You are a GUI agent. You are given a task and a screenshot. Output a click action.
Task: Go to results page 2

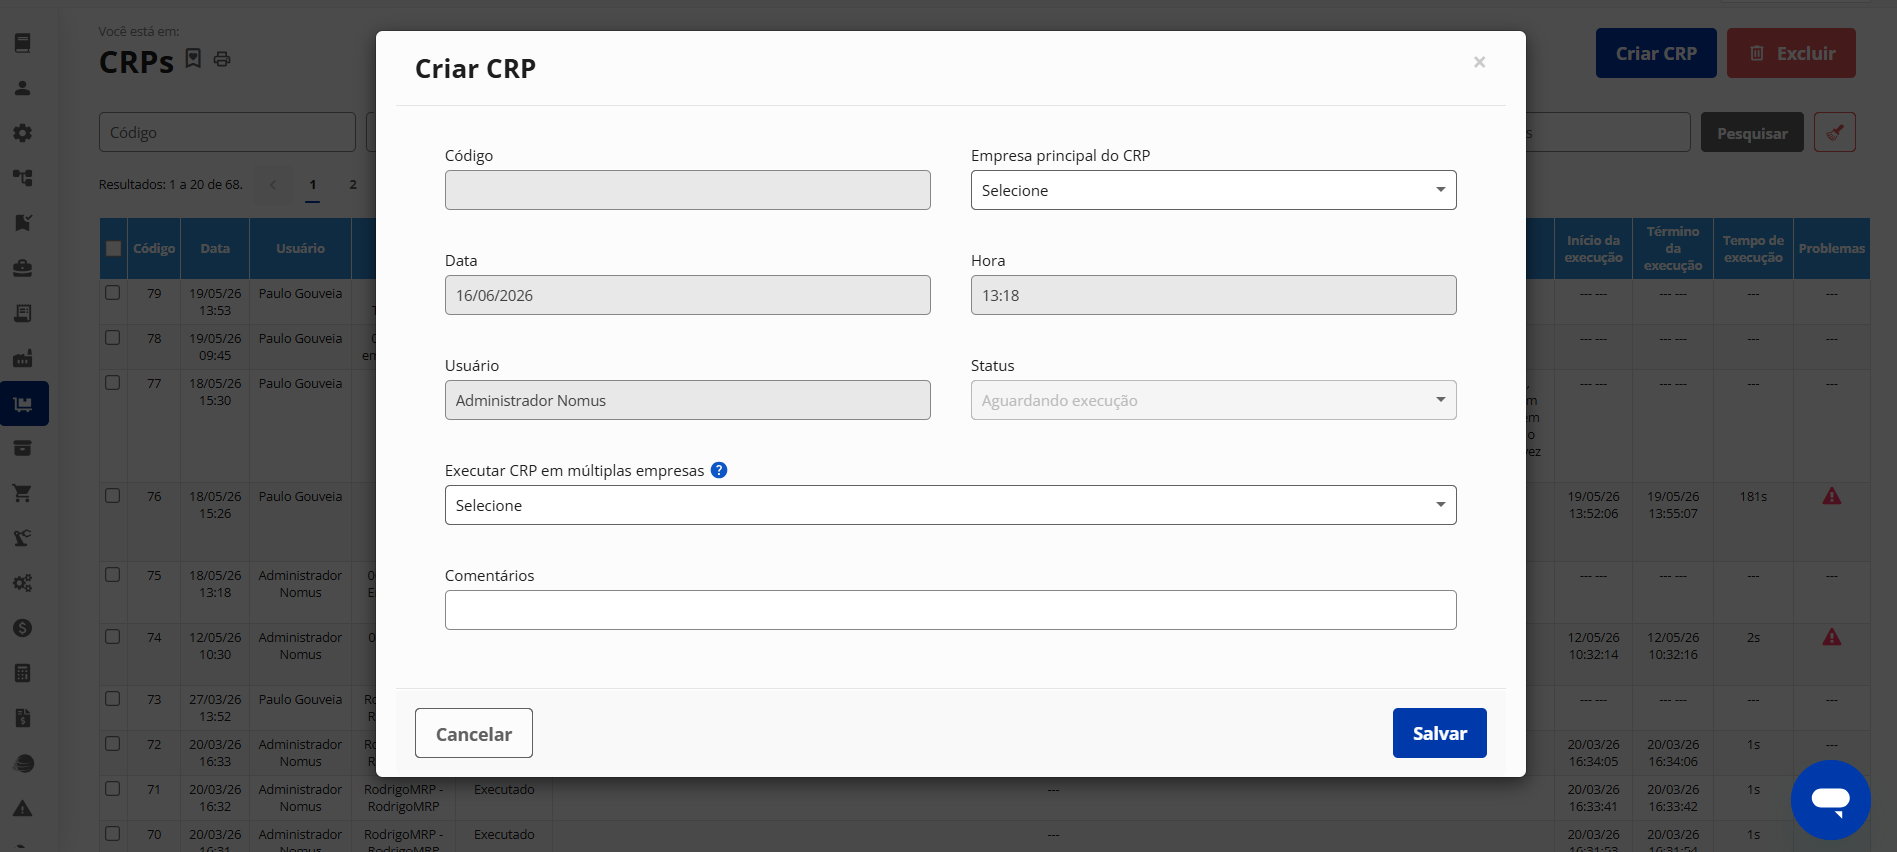(353, 185)
